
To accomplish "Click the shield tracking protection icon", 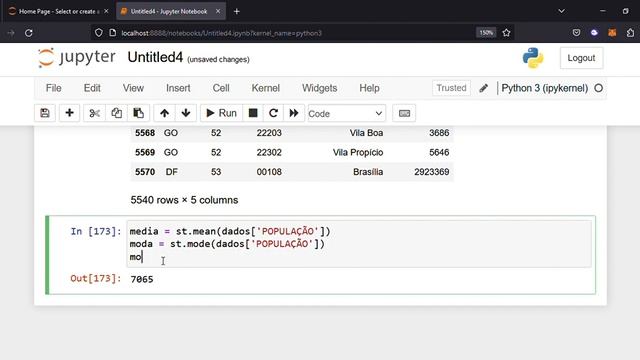I will (98, 33).
